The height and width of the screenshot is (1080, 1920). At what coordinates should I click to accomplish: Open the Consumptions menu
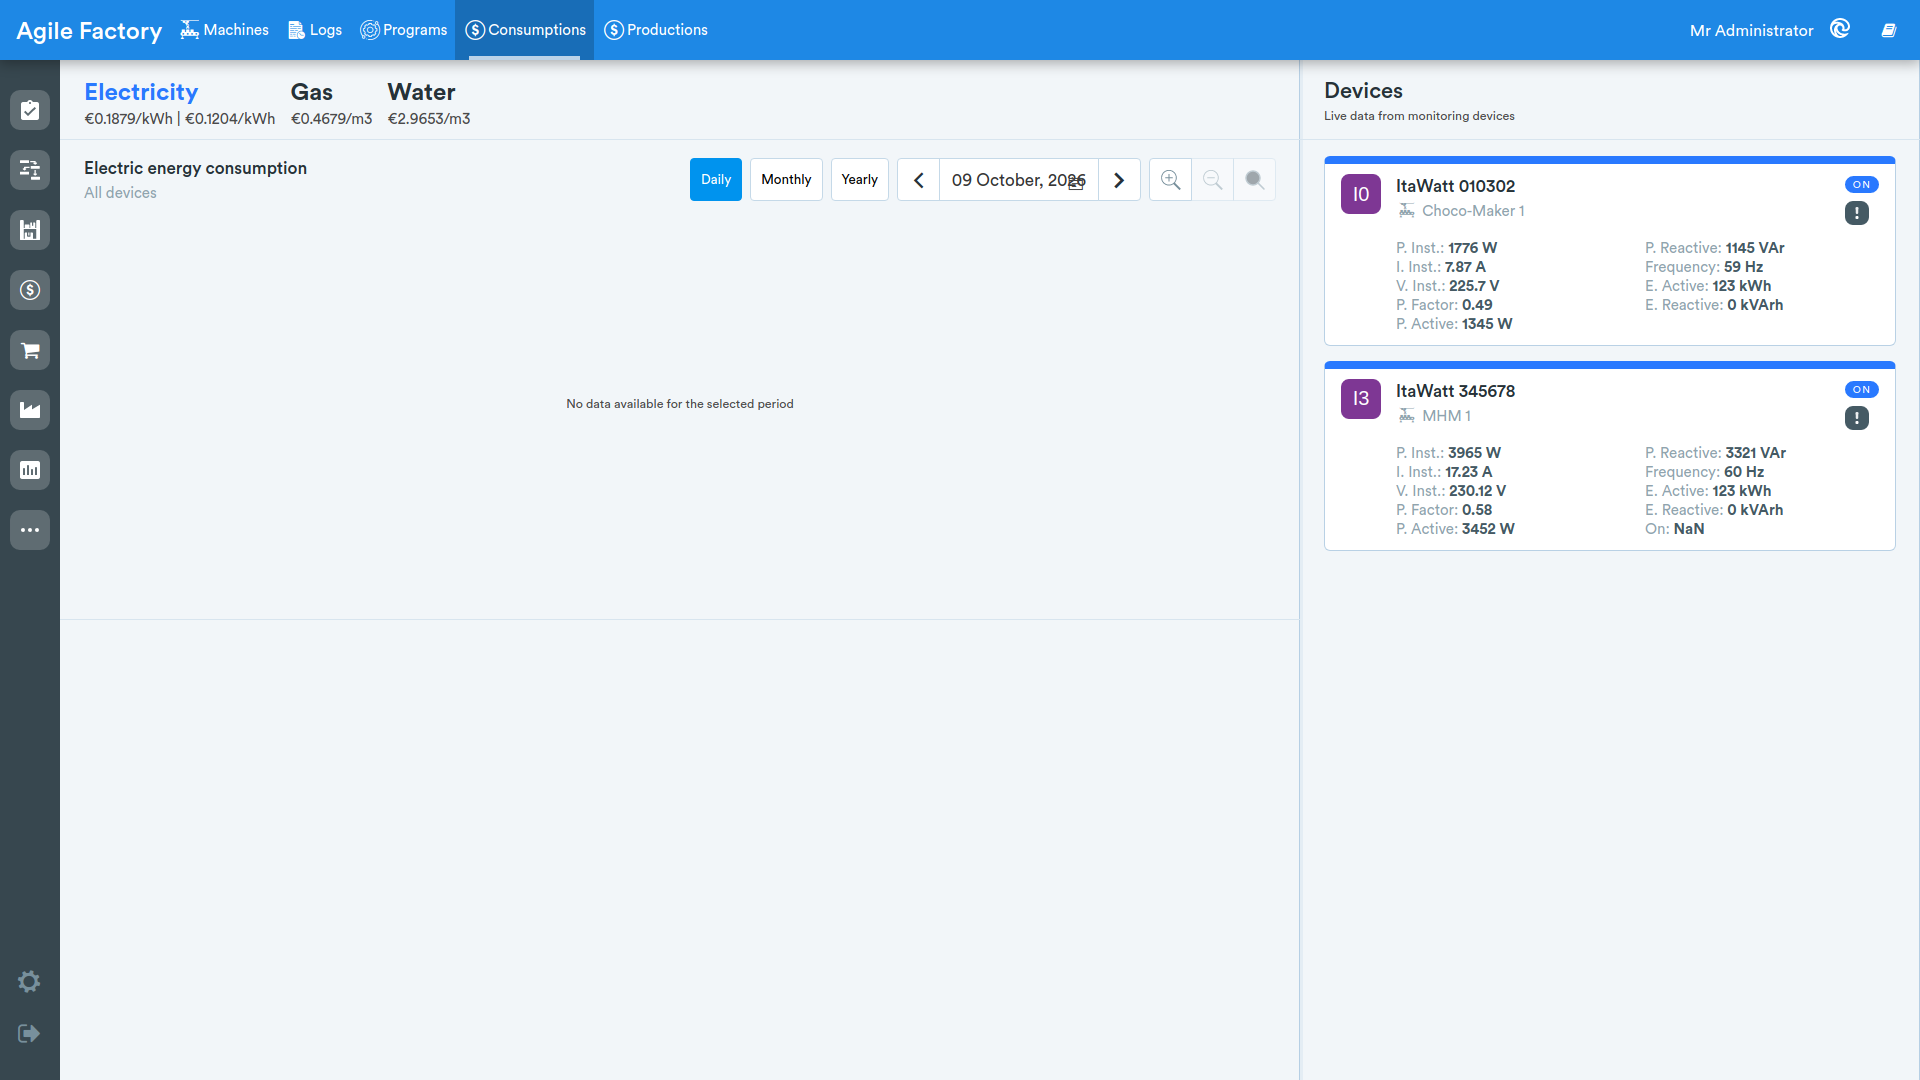point(525,30)
